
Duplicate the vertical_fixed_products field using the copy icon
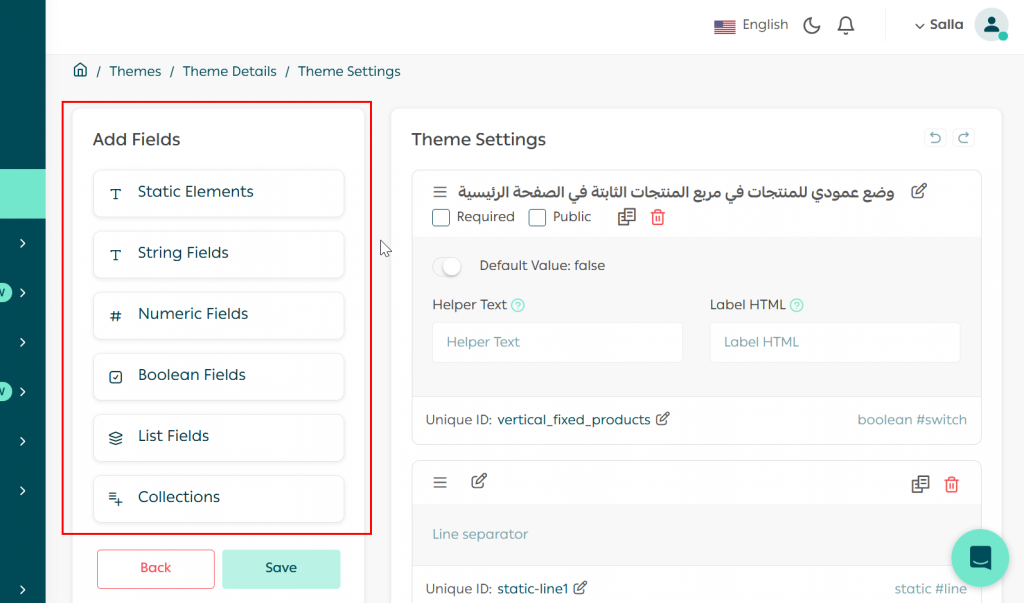click(627, 217)
